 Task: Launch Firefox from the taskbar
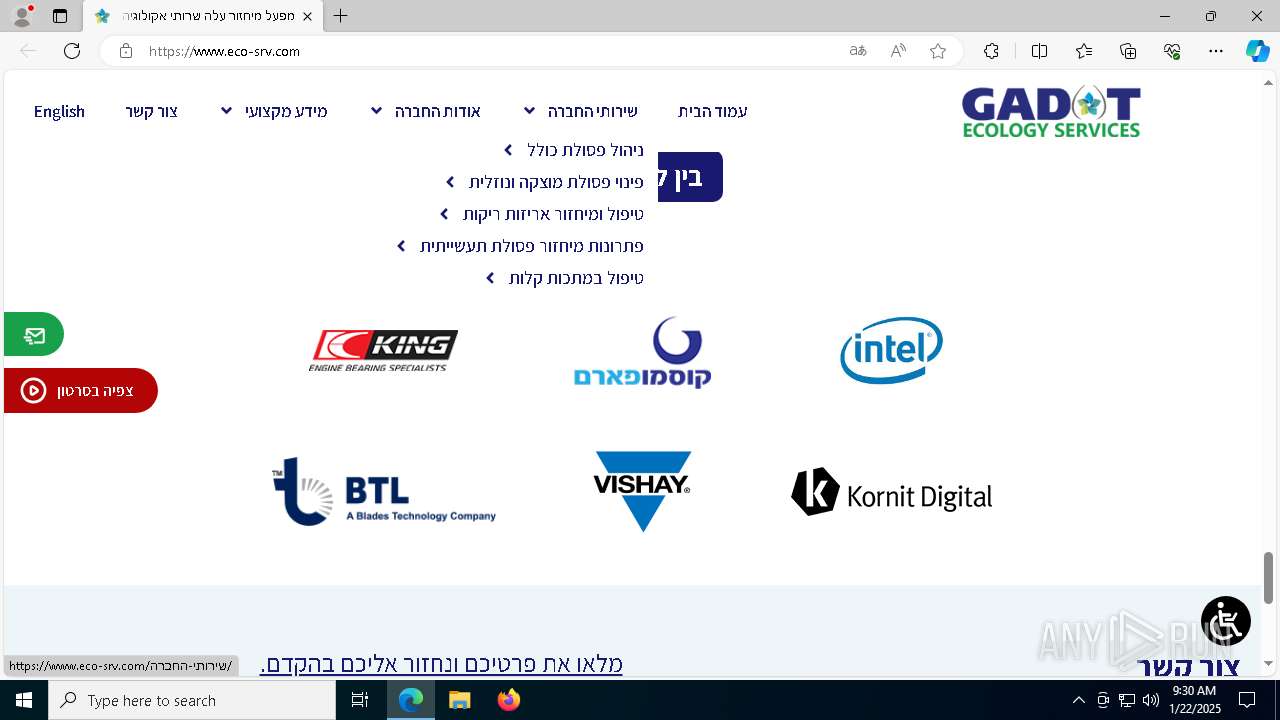pyautogui.click(x=508, y=700)
